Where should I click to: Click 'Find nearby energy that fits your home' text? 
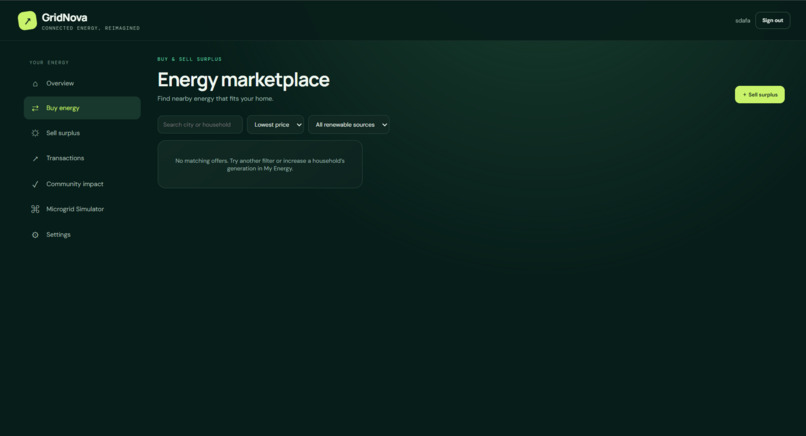click(x=215, y=99)
